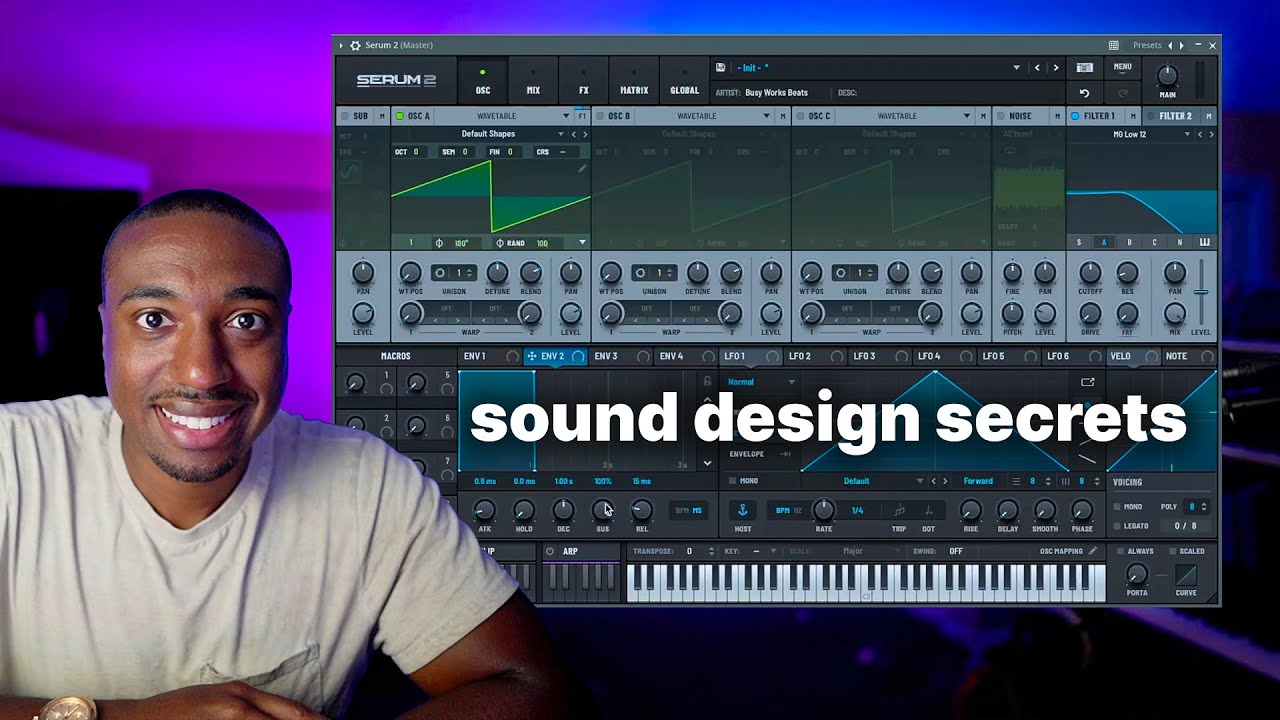Tick the SCALED portamento checkbox
The image size is (1280, 720).
point(1171,551)
